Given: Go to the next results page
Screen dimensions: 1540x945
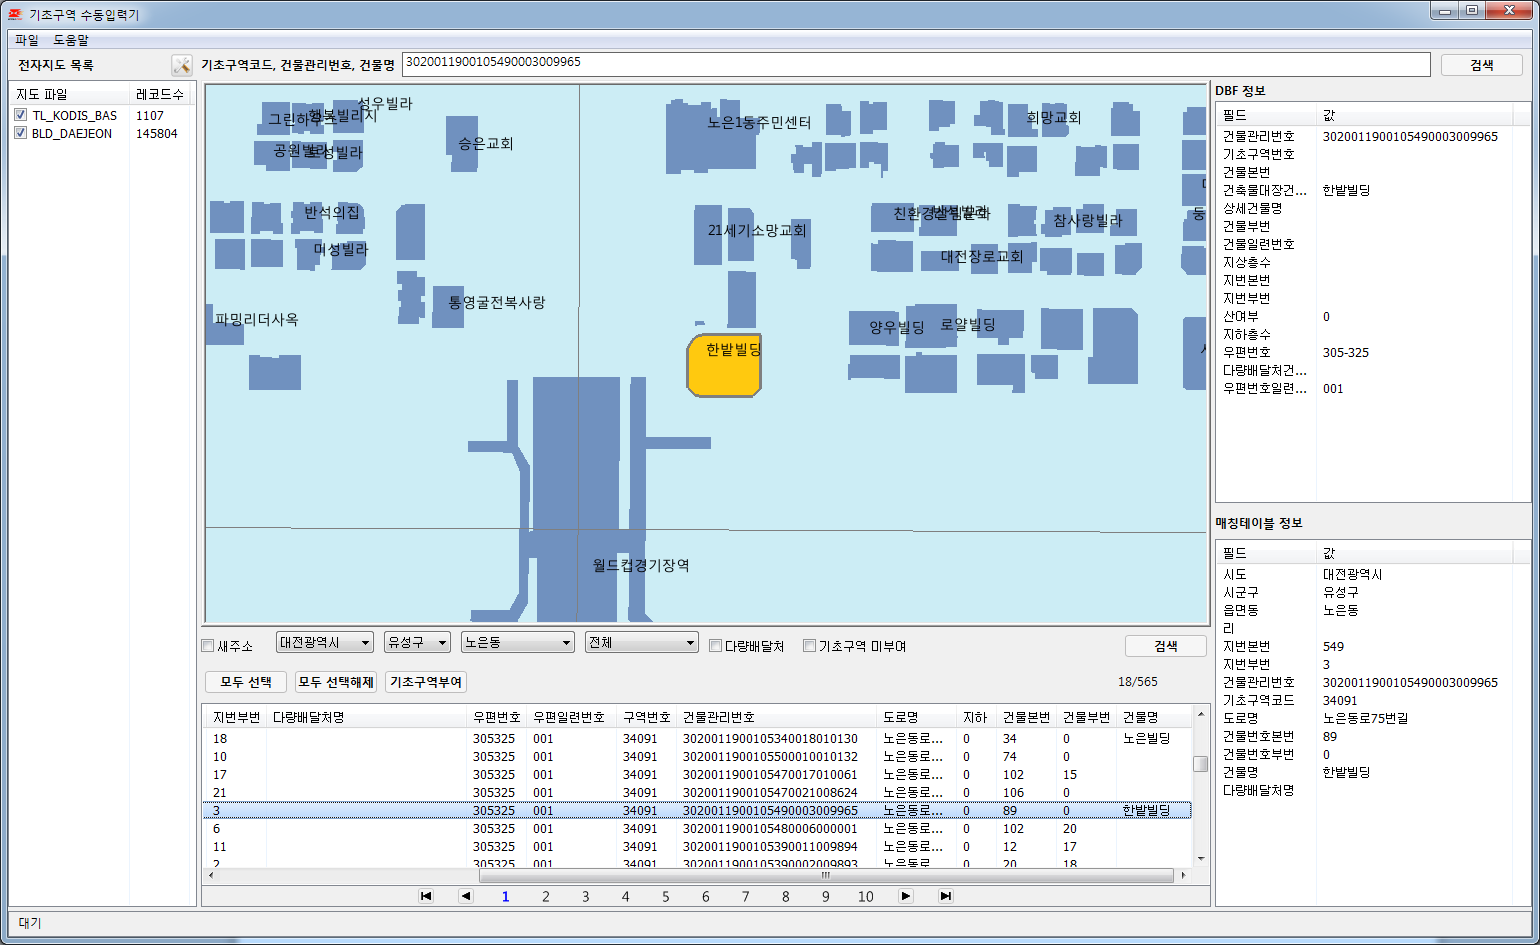Looking at the screenshot, I should tap(905, 896).
